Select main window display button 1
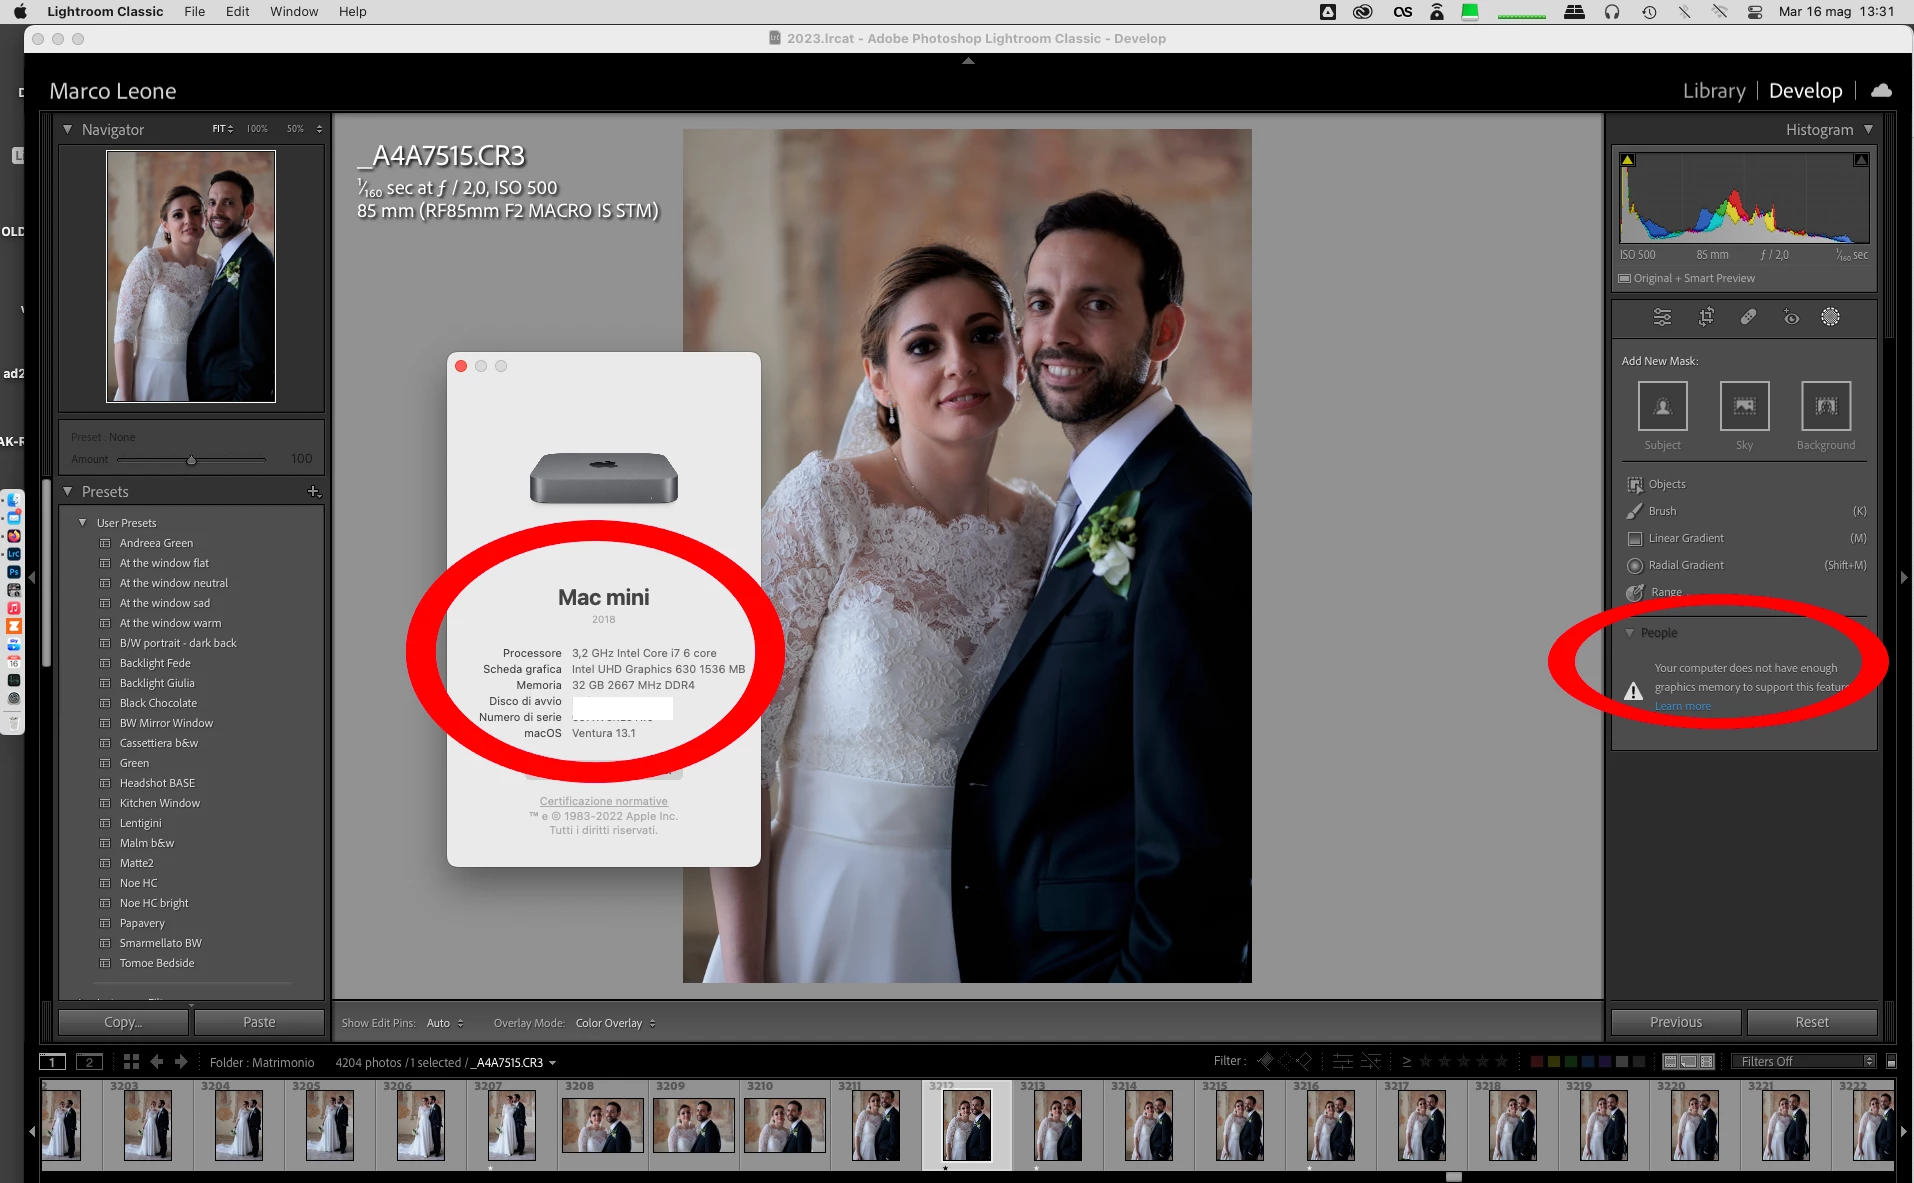This screenshot has width=1914, height=1183. point(53,1062)
